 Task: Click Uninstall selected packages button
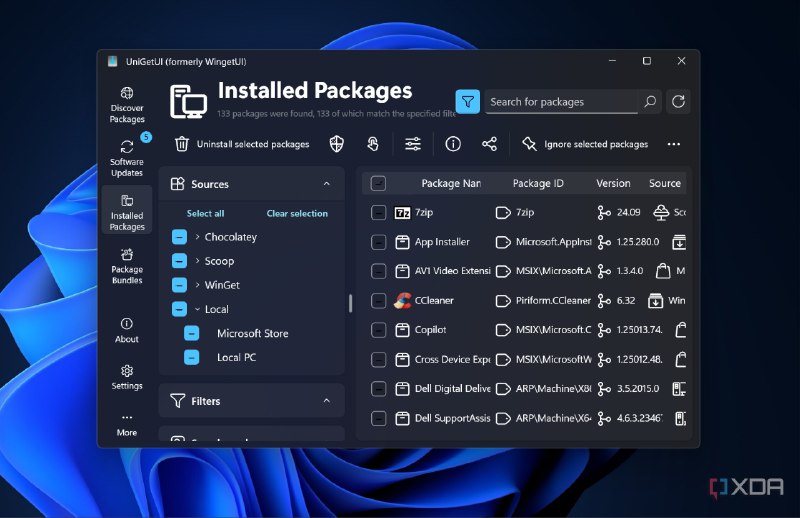point(242,144)
